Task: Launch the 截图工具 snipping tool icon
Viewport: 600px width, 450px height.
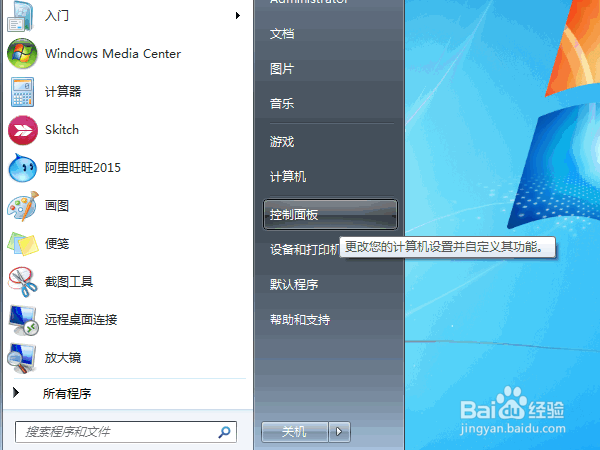Action: click(x=22, y=282)
